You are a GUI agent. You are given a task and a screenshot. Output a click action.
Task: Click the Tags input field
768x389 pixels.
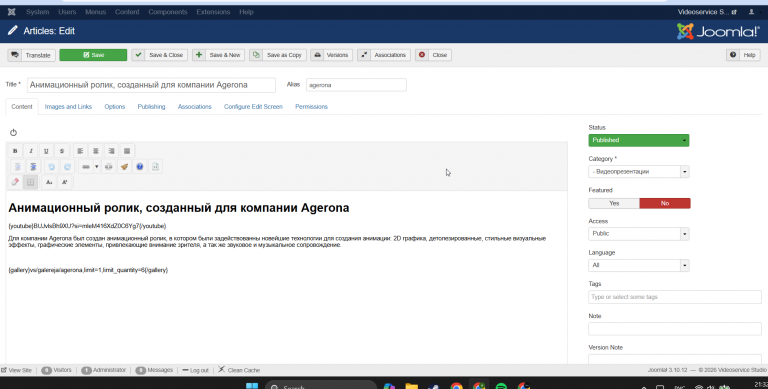pyautogui.click(x=675, y=297)
